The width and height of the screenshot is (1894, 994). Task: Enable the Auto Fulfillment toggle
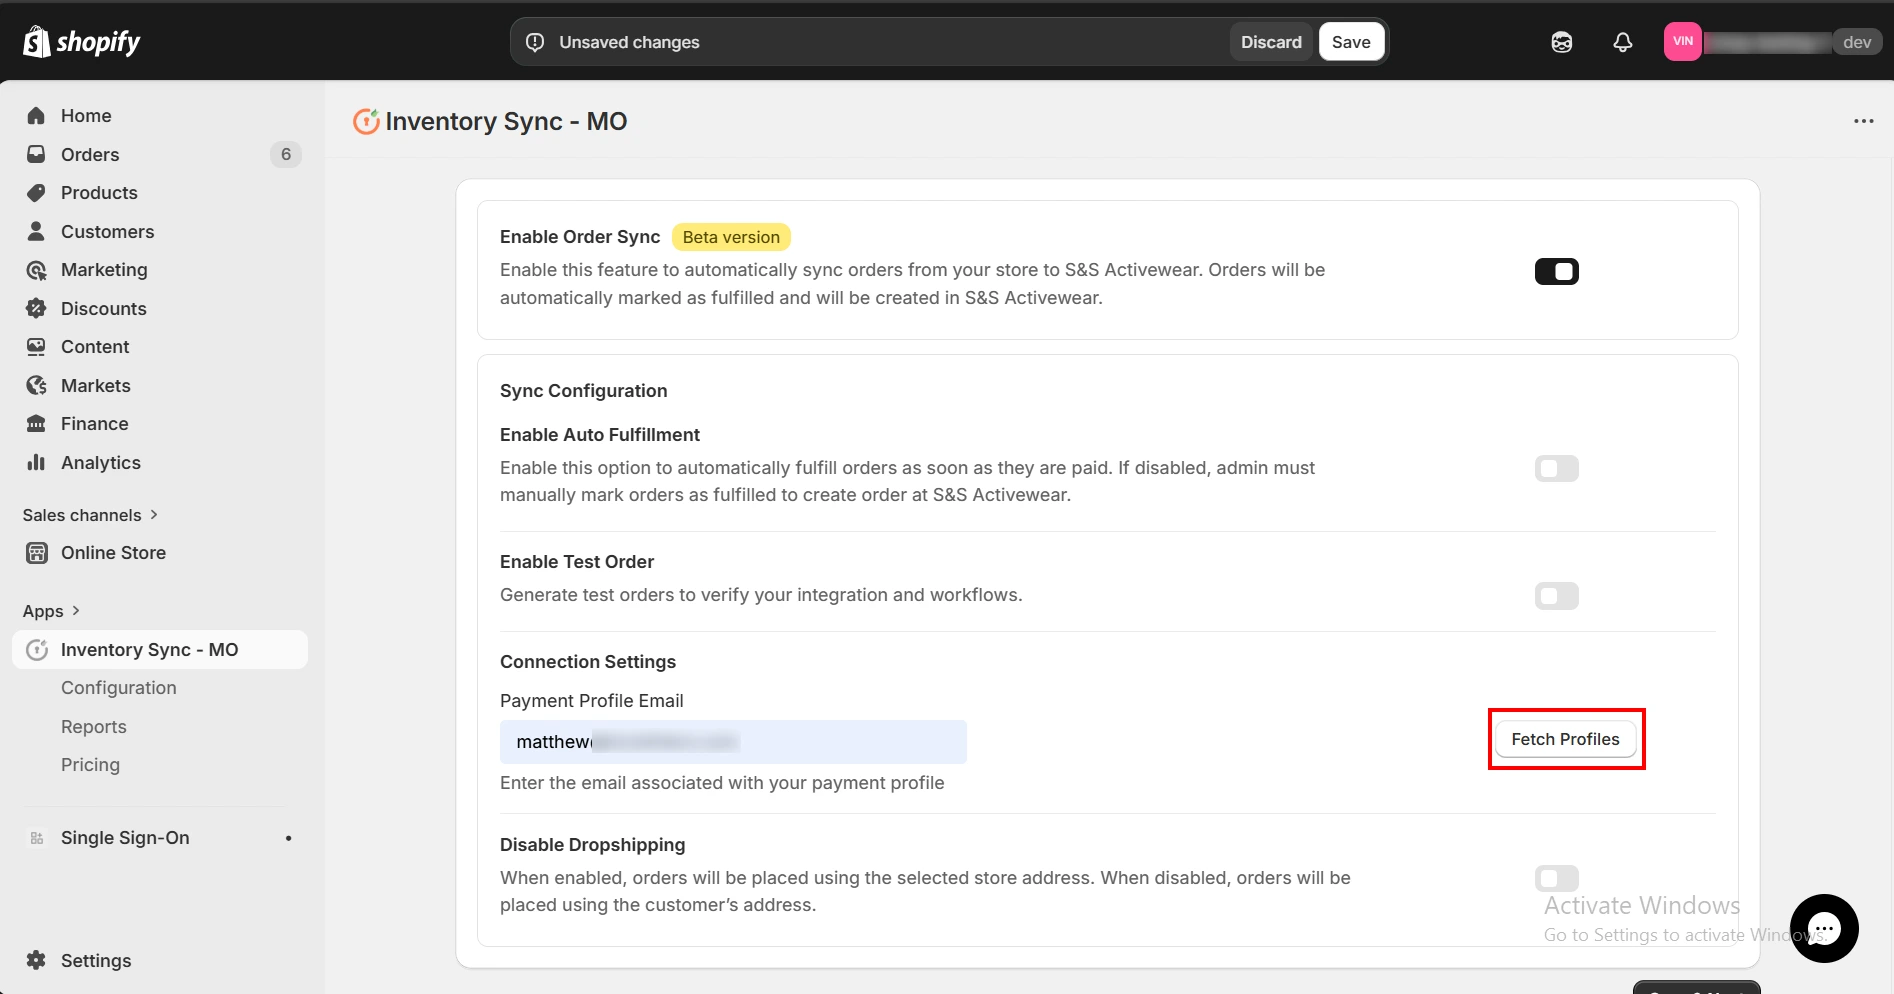[1556, 468]
